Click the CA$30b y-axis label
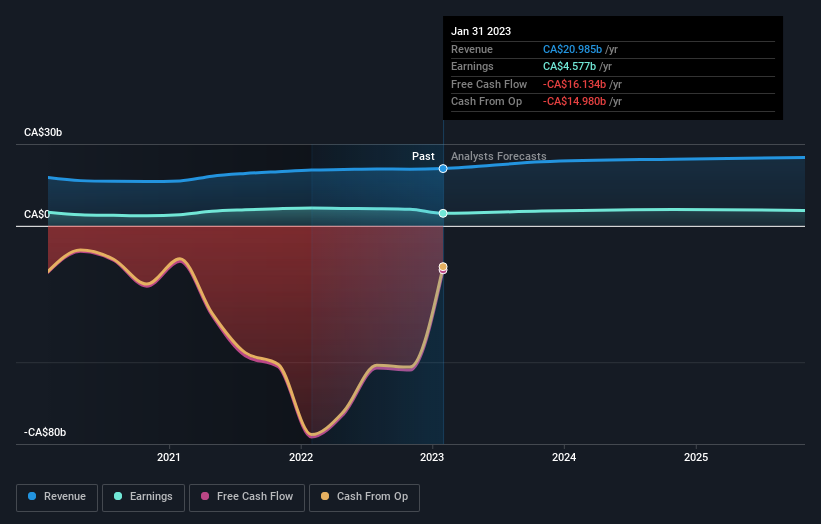This screenshot has width=821, height=524. pyautogui.click(x=43, y=132)
